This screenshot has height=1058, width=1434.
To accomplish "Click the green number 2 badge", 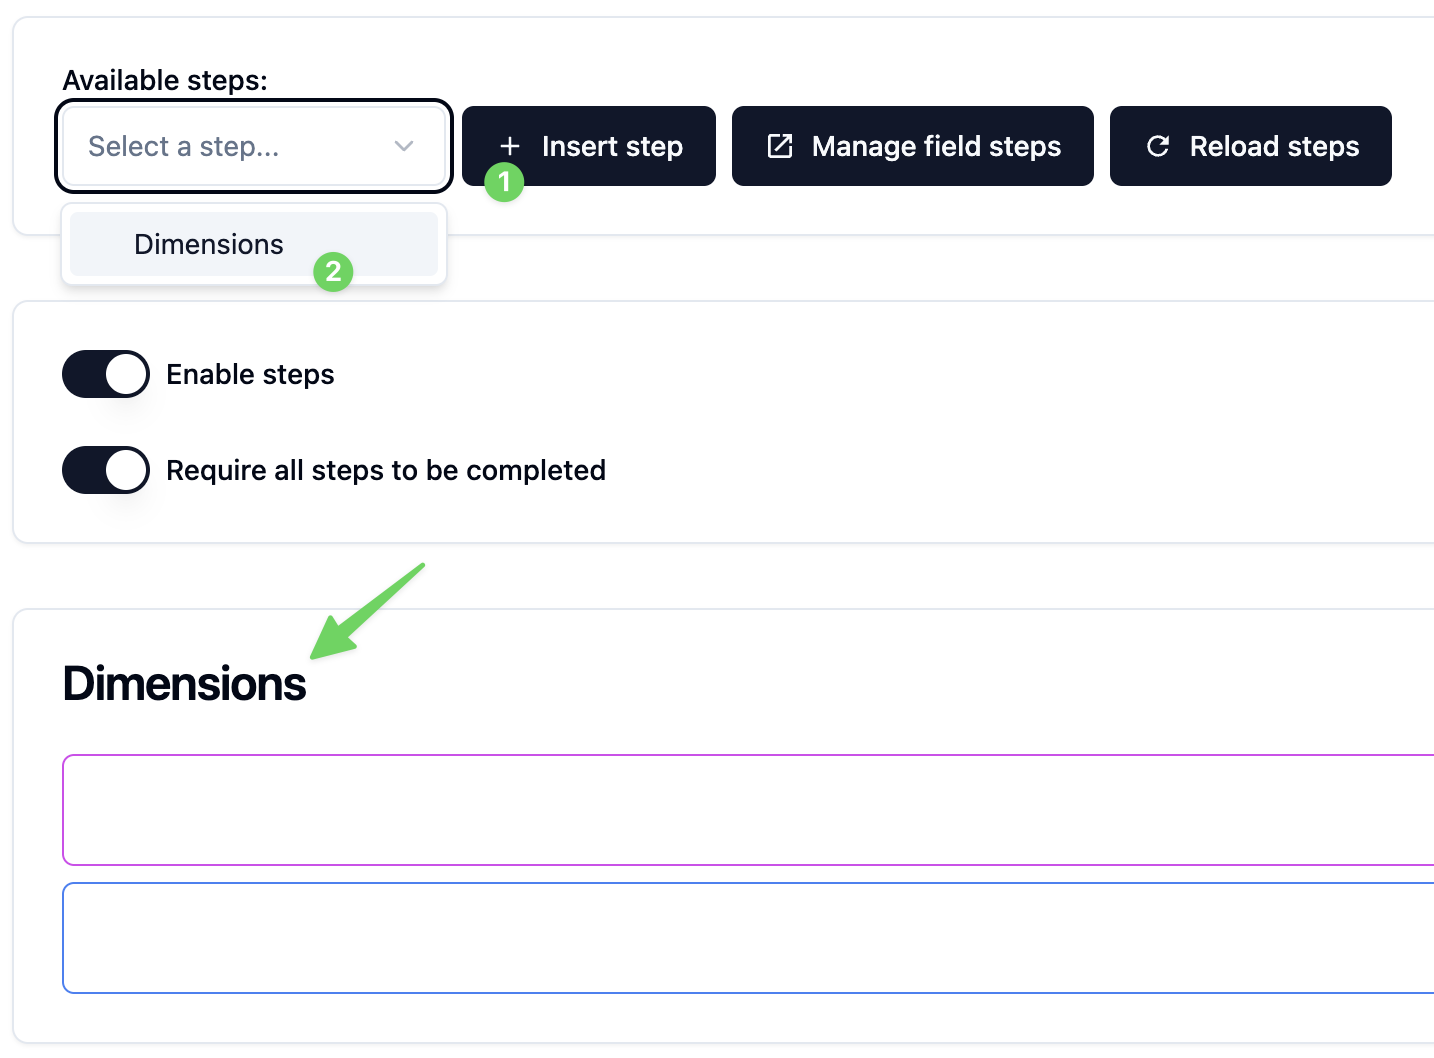I will 333,271.
